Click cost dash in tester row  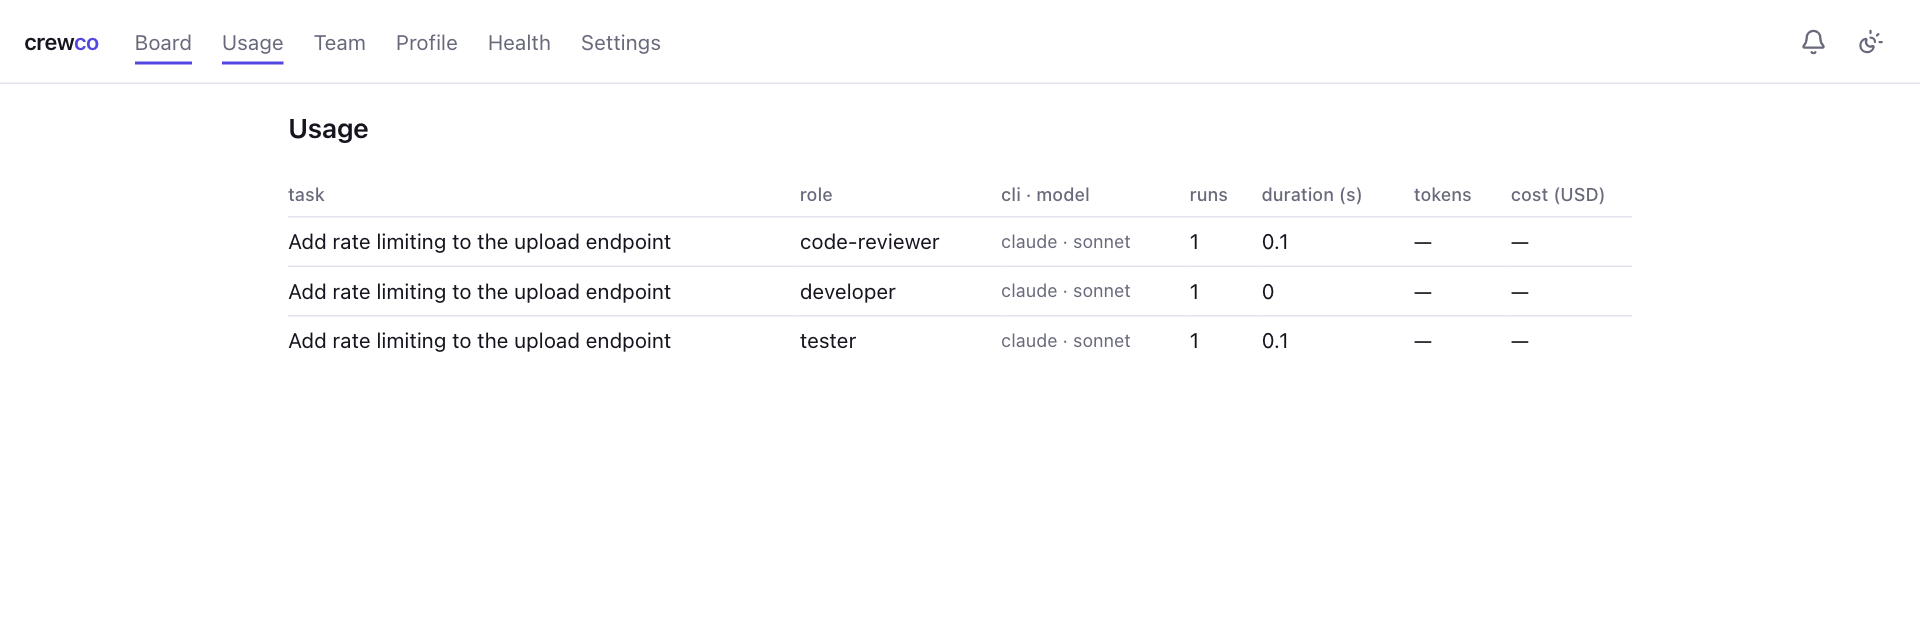pos(1520,342)
